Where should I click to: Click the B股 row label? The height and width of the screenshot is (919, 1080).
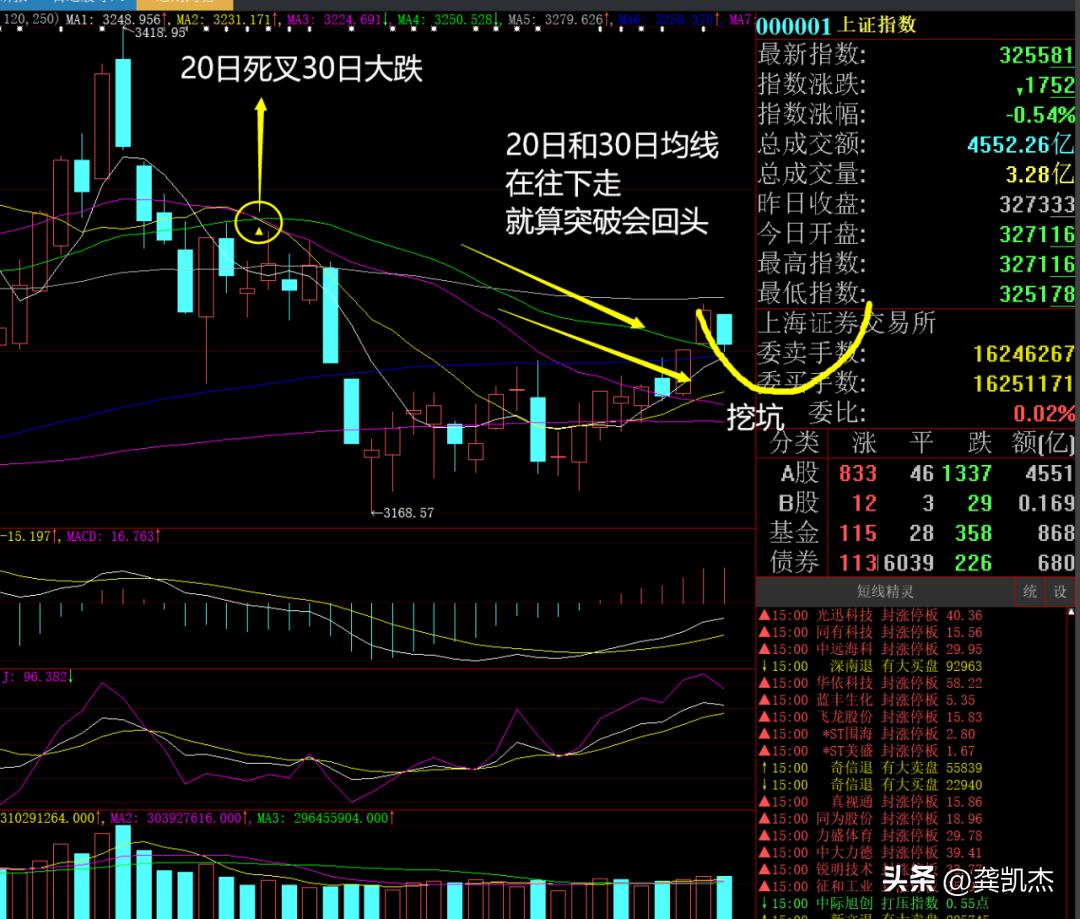[798, 504]
